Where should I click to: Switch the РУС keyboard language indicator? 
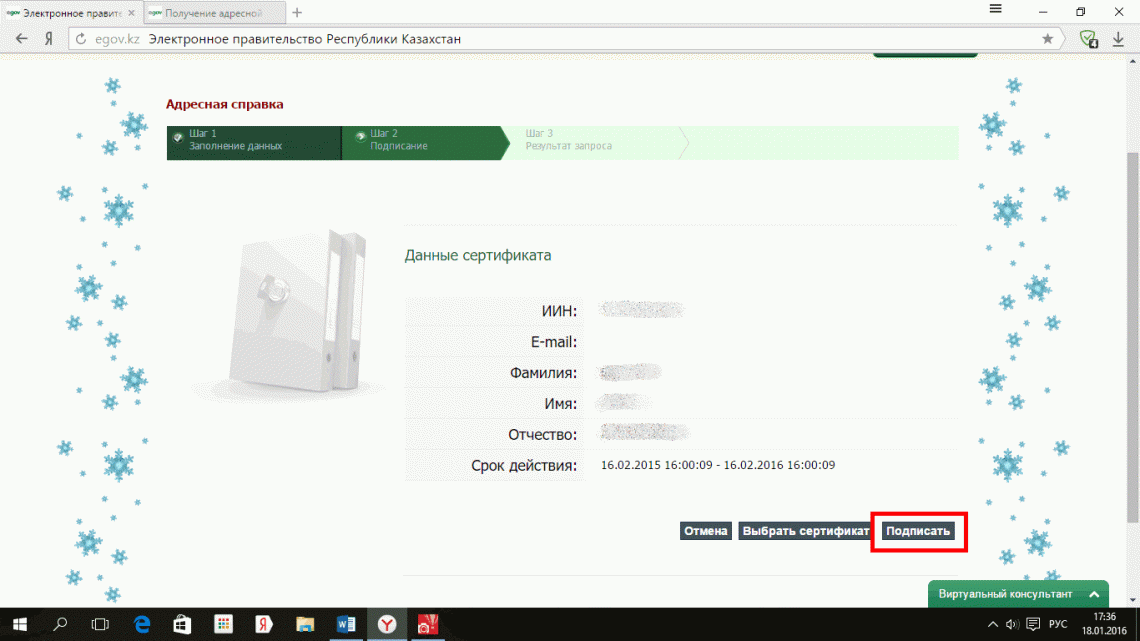pyautogui.click(x=1057, y=624)
